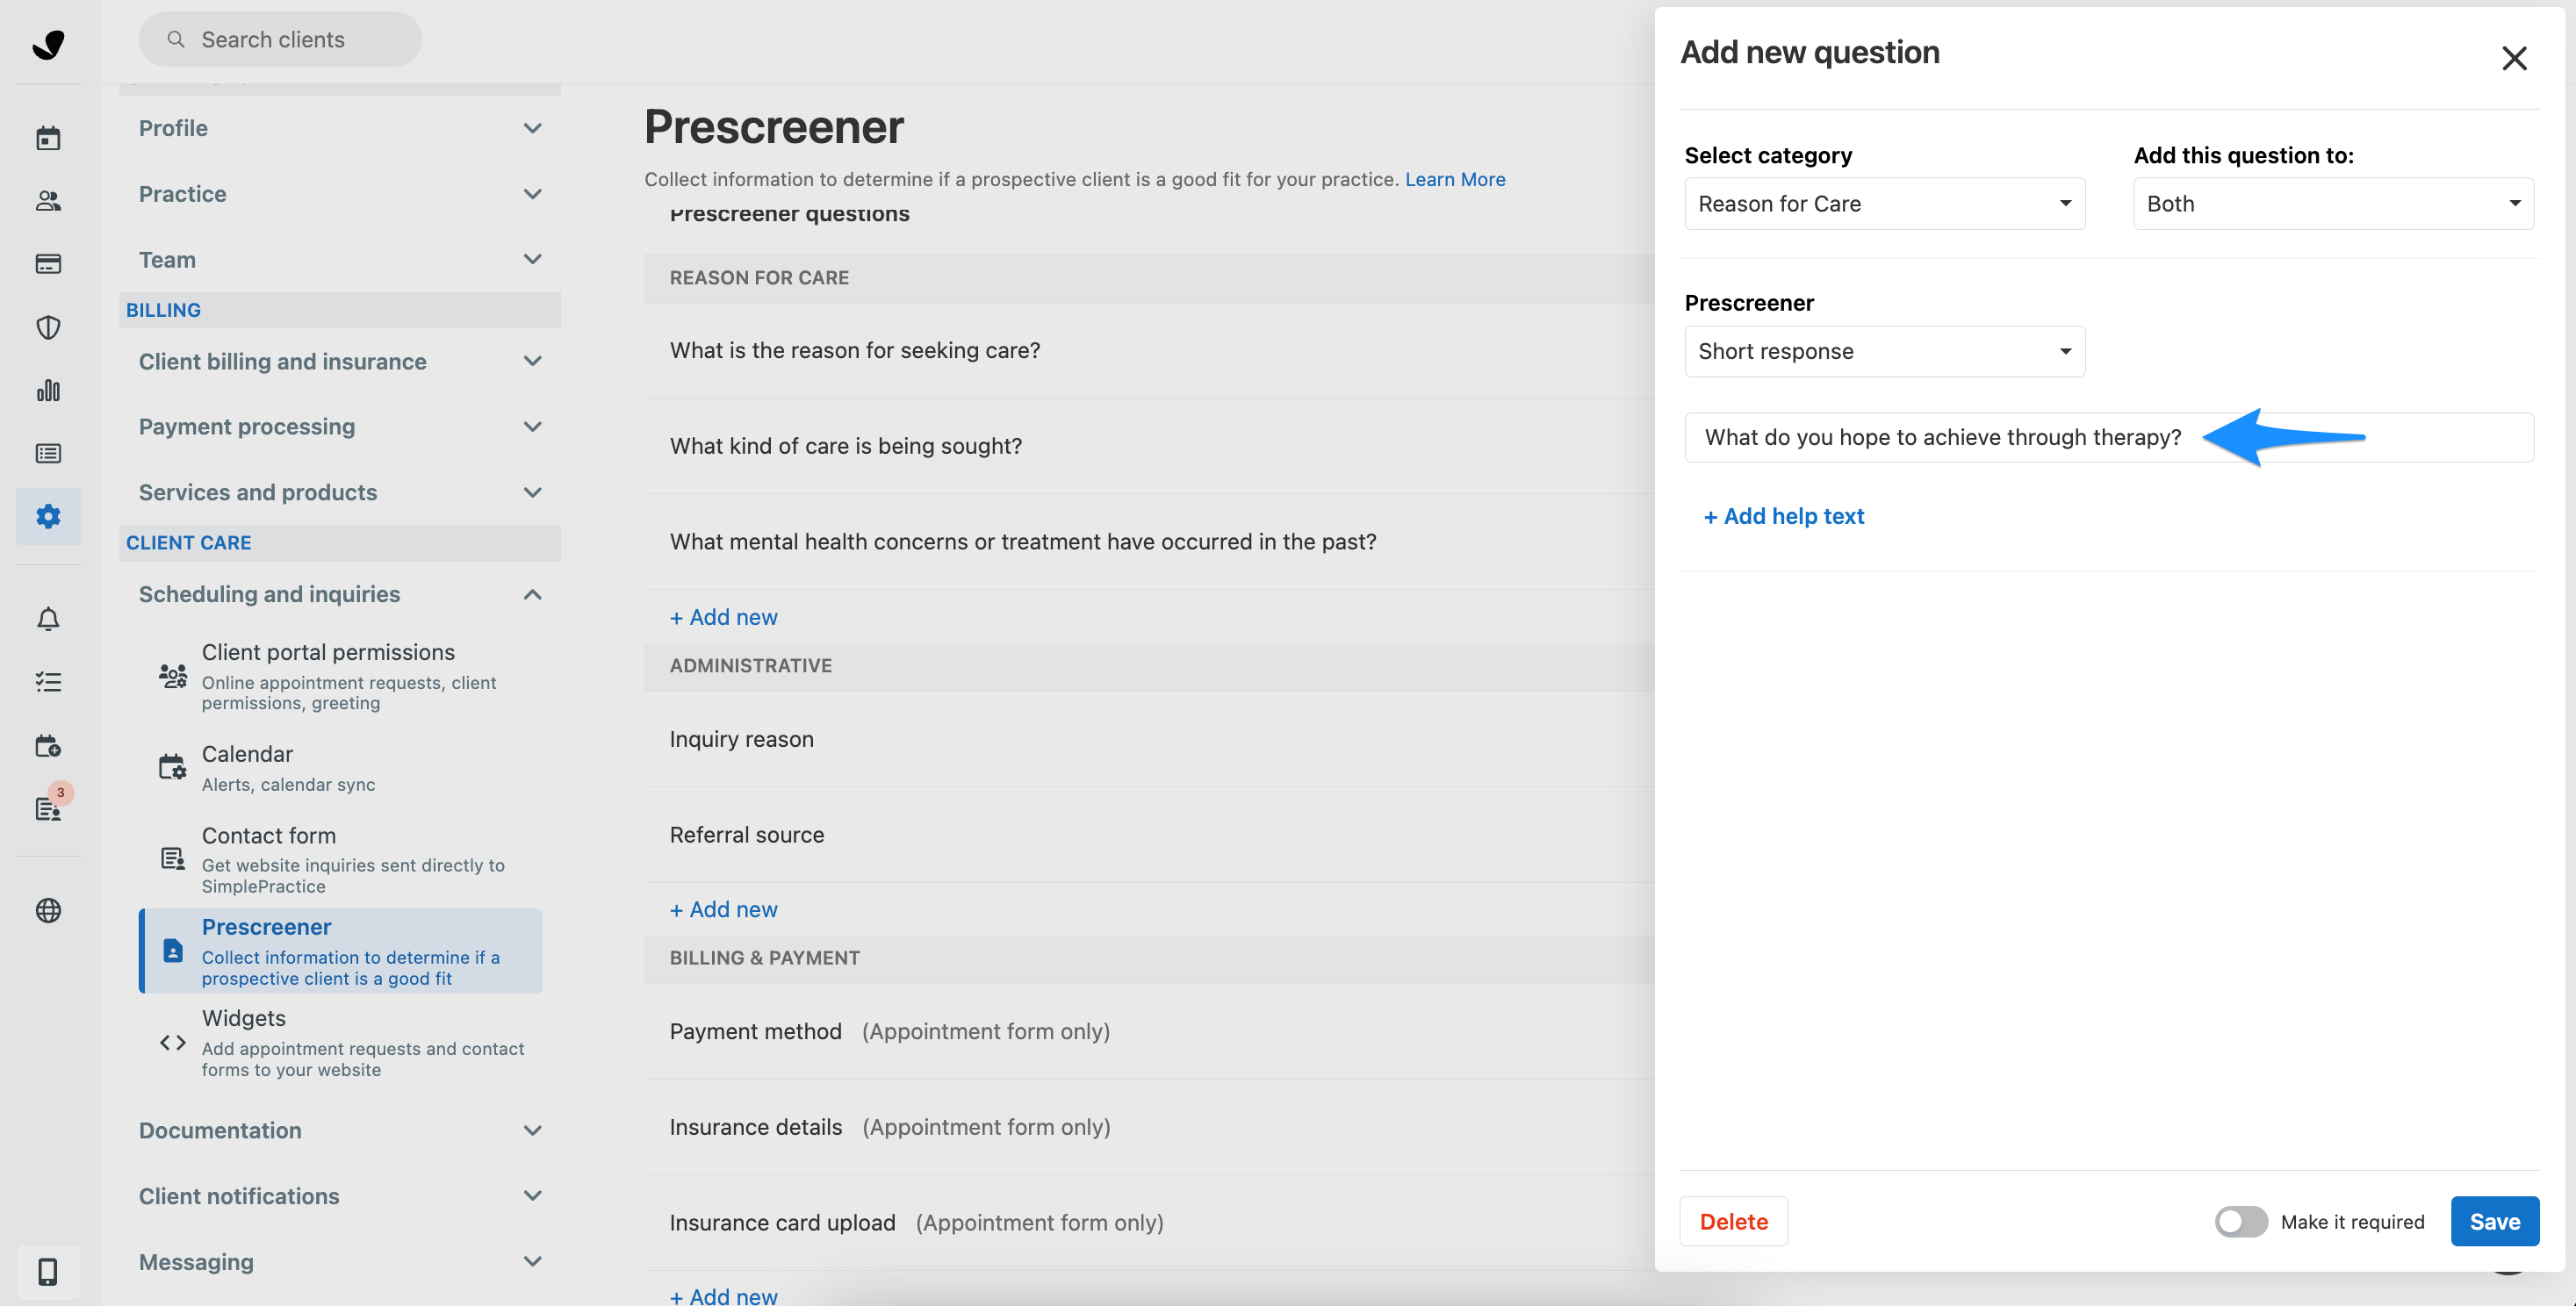The height and width of the screenshot is (1306, 2576).
Task: Select the Tasks checklist icon
Action: (x=48, y=681)
